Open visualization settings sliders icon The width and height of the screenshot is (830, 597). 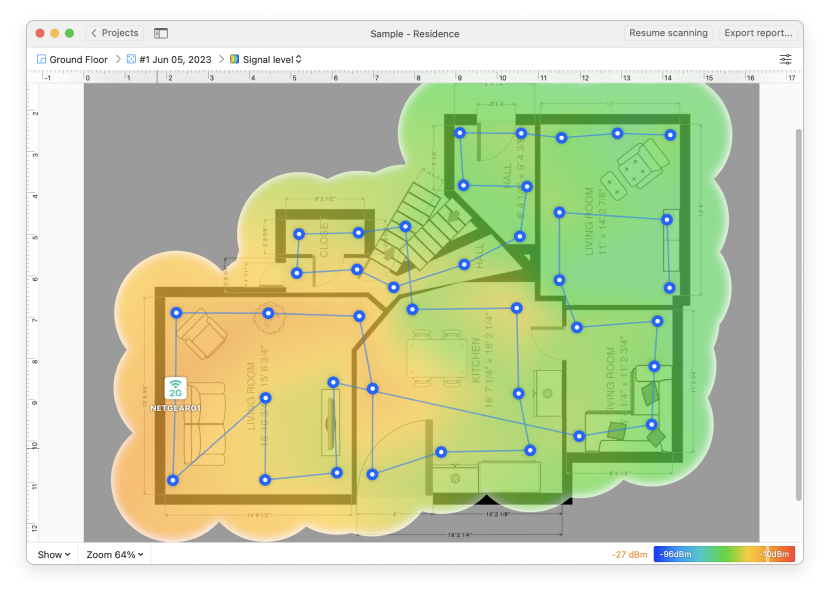click(786, 59)
